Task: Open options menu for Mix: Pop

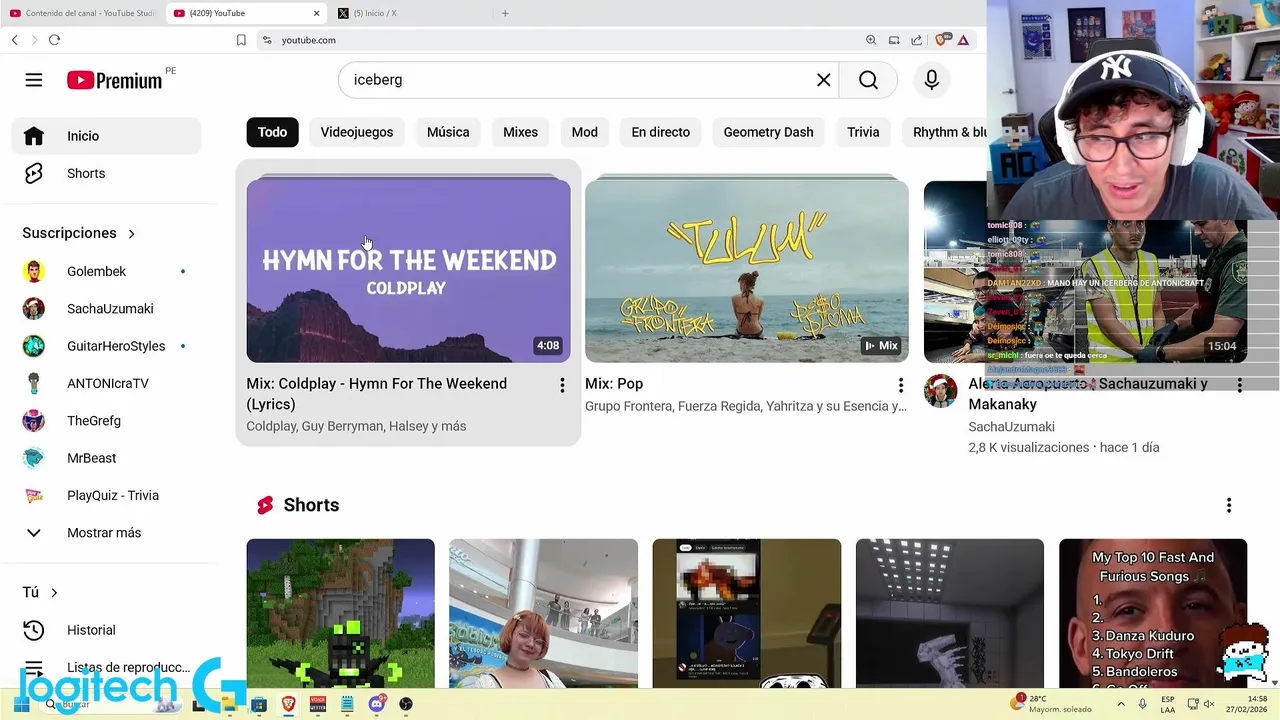Action: 900,385
